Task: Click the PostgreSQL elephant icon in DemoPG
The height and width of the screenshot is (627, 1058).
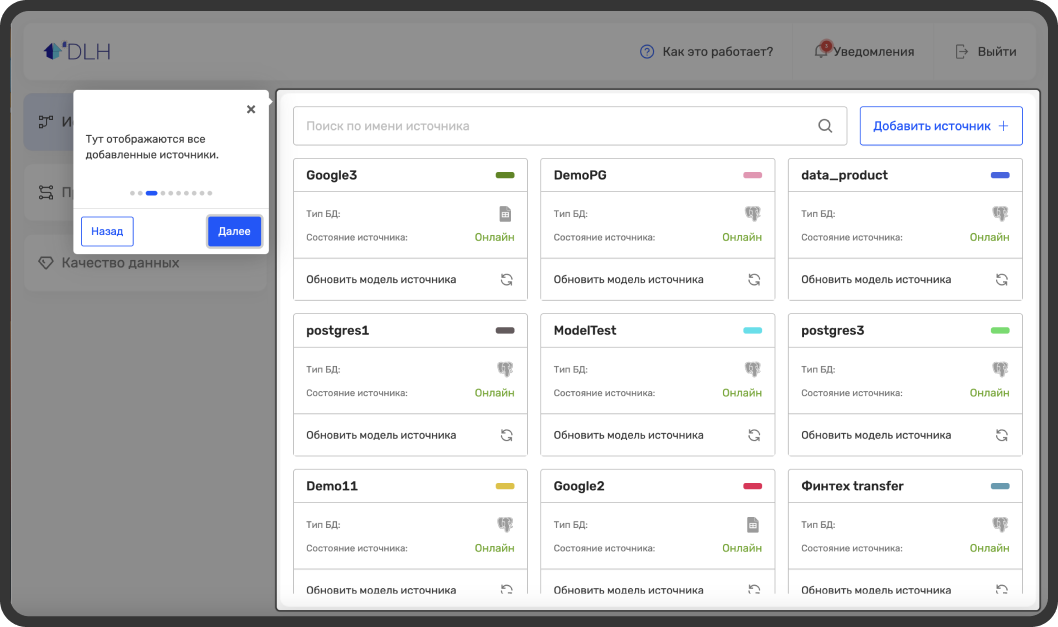Action: tap(753, 214)
